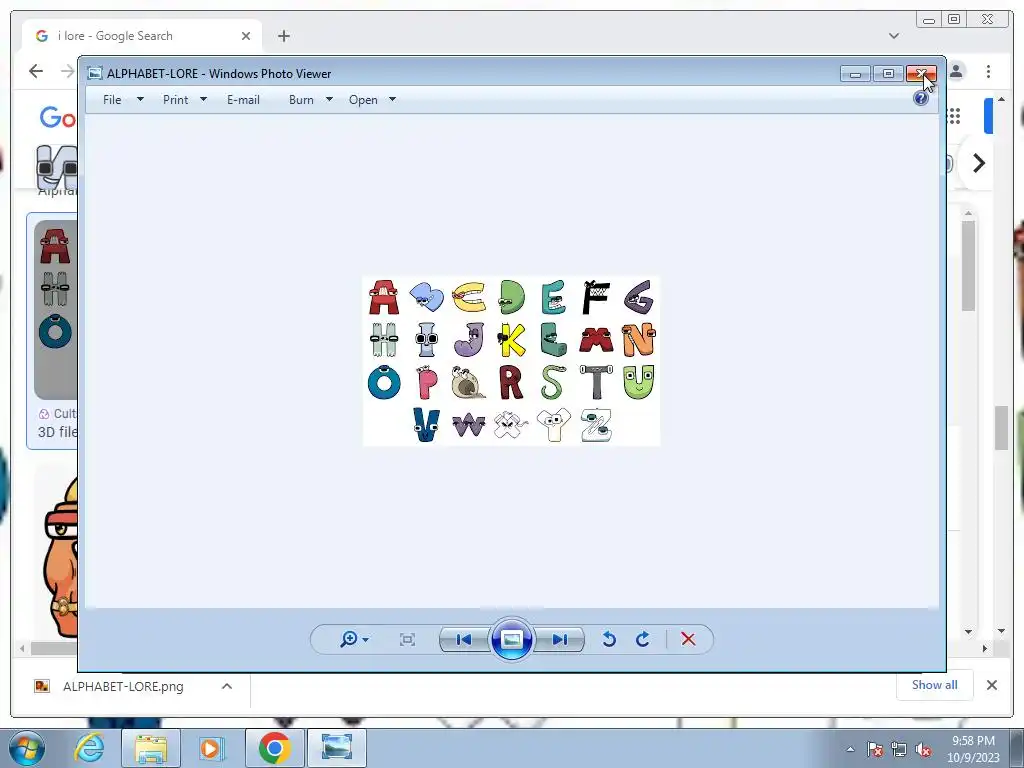Open volume tray icon
The height and width of the screenshot is (768, 1024).
[923, 749]
